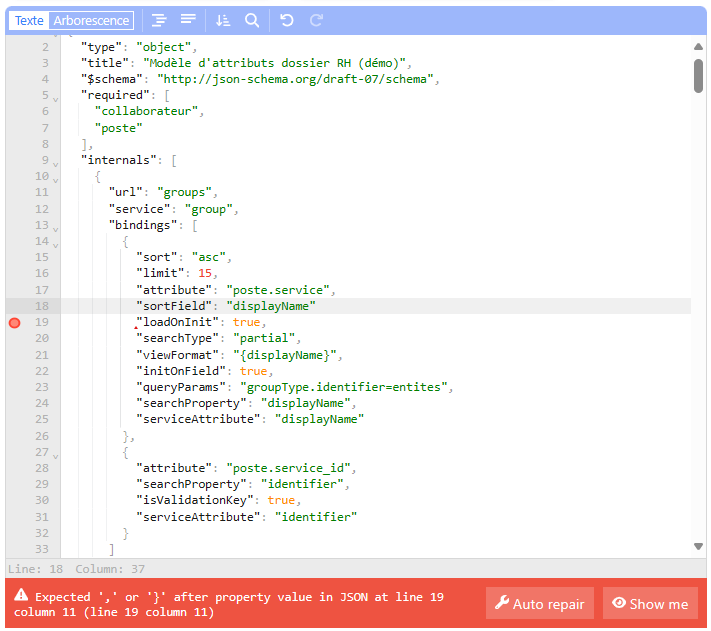
Task: Click the Auto repair button
Action: (x=540, y=603)
